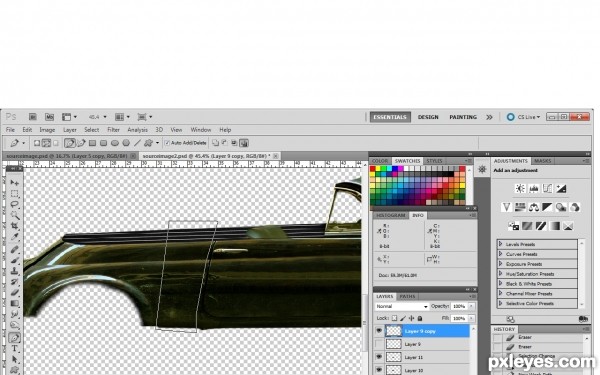Open the Filter menu

click(x=113, y=130)
